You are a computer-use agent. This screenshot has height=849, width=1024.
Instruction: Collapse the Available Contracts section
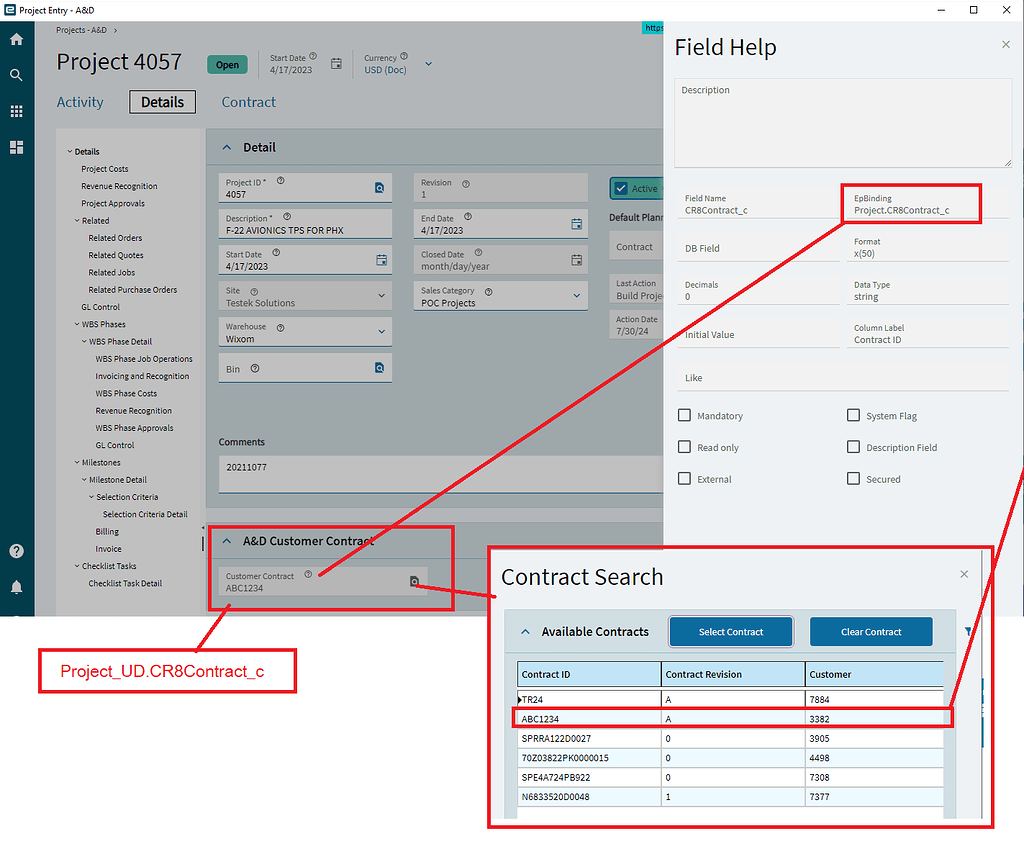point(525,631)
